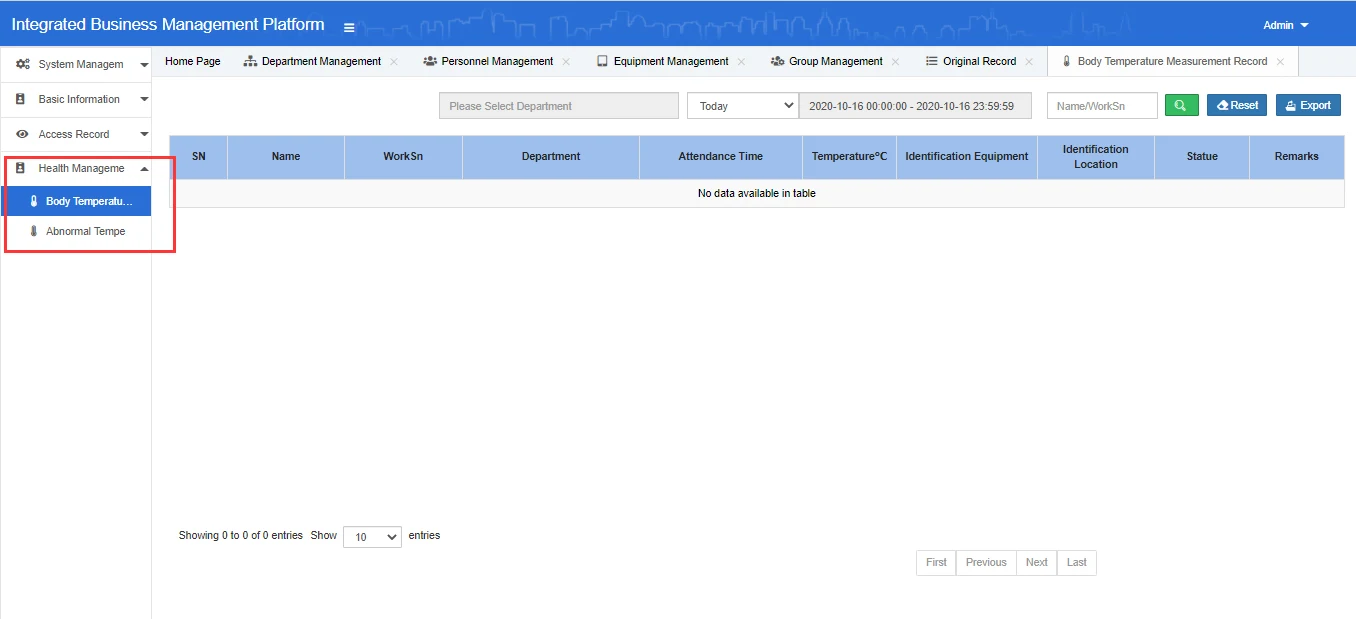Image resolution: width=1356 pixels, height=619 pixels.
Task: Open the entries per page dropdown
Action: tap(372, 537)
